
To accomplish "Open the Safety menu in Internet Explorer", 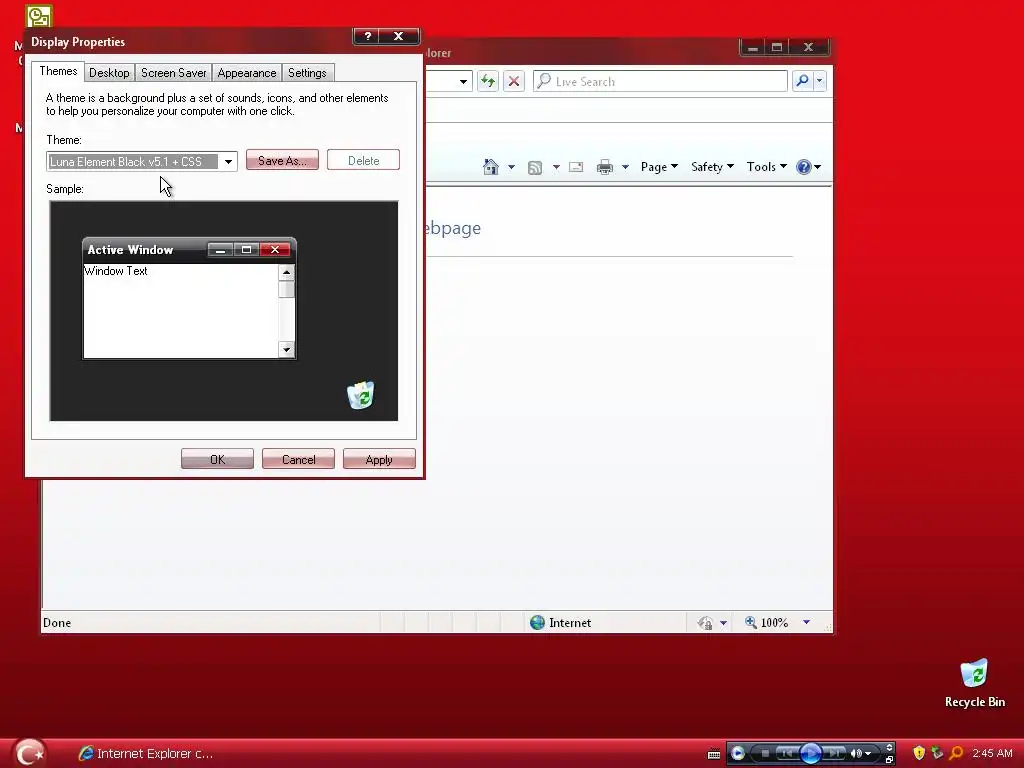I will [x=712, y=167].
